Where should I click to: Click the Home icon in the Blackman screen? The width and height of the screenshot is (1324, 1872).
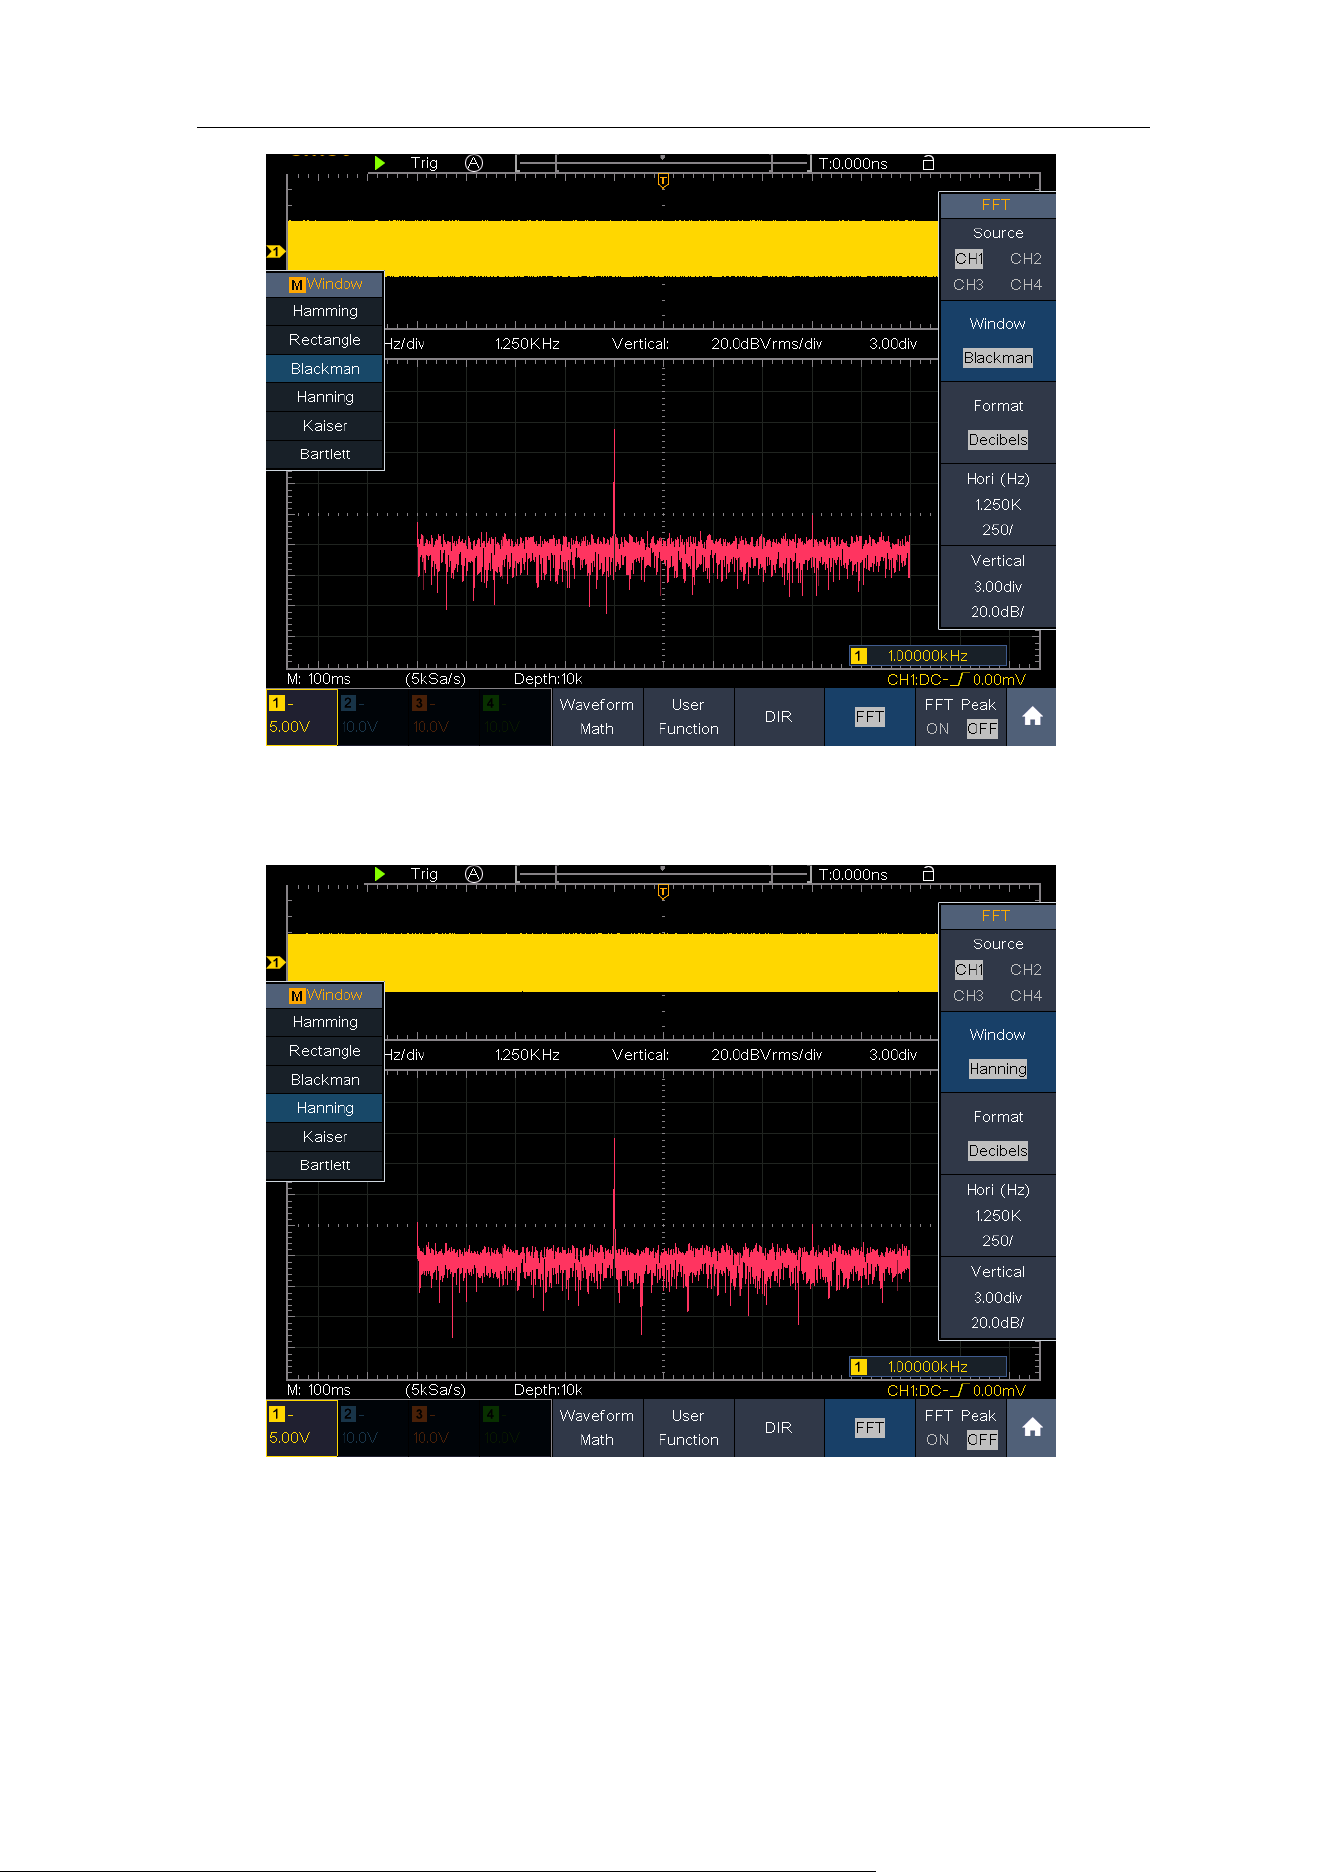pos(1032,717)
